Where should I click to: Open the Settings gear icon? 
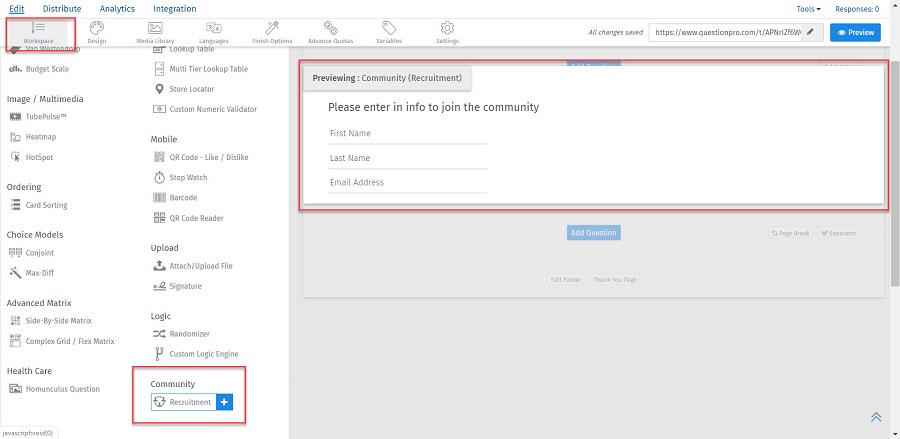click(x=447, y=28)
